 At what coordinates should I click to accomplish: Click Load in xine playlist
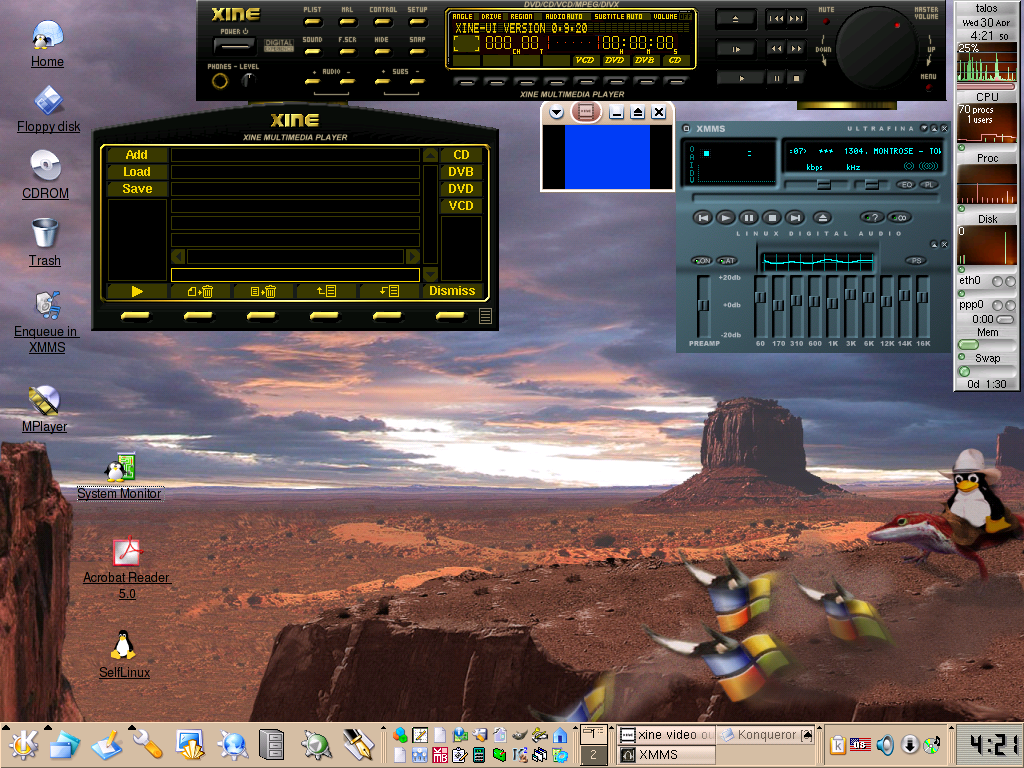tap(136, 172)
